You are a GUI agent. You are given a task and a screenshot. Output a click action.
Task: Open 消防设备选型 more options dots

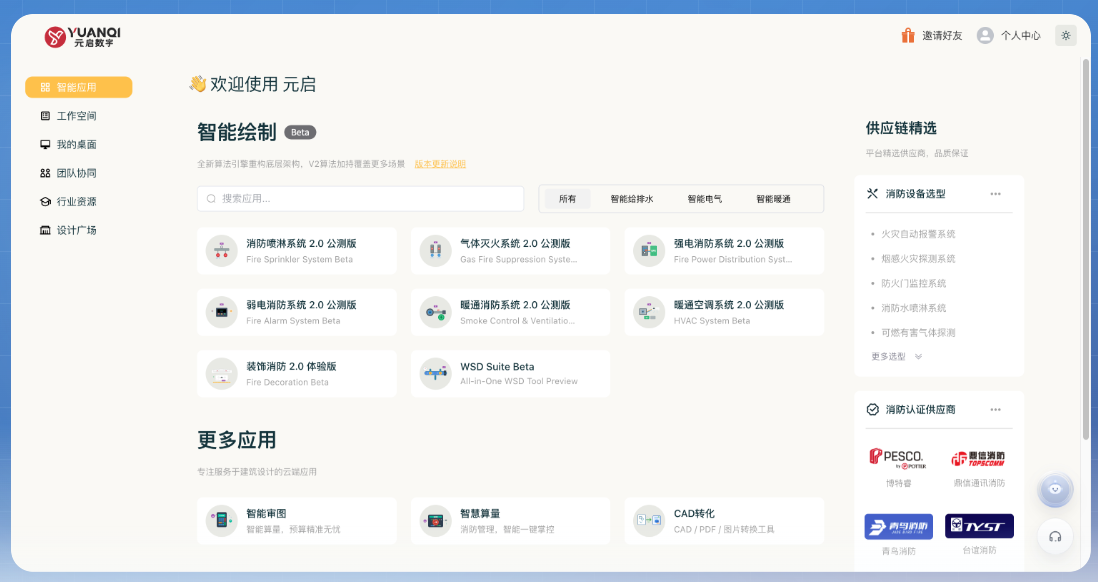pyautogui.click(x=995, y=194)
